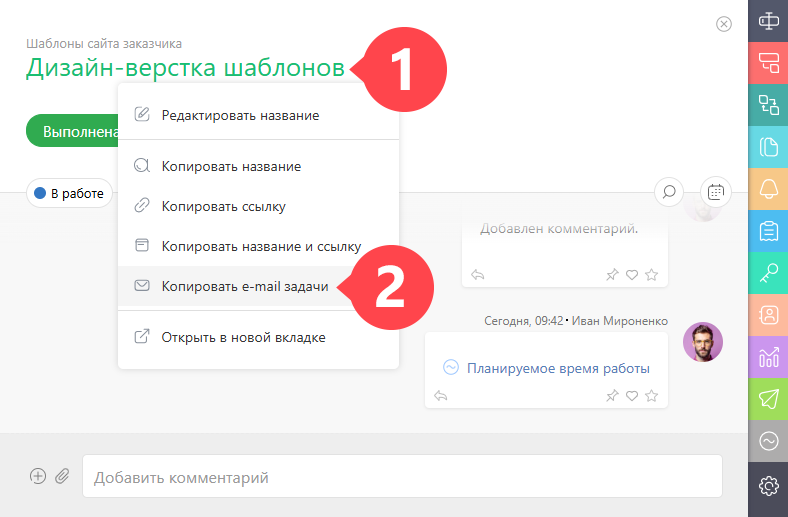Open the paper plane sidebar icon

coord(768,399)
